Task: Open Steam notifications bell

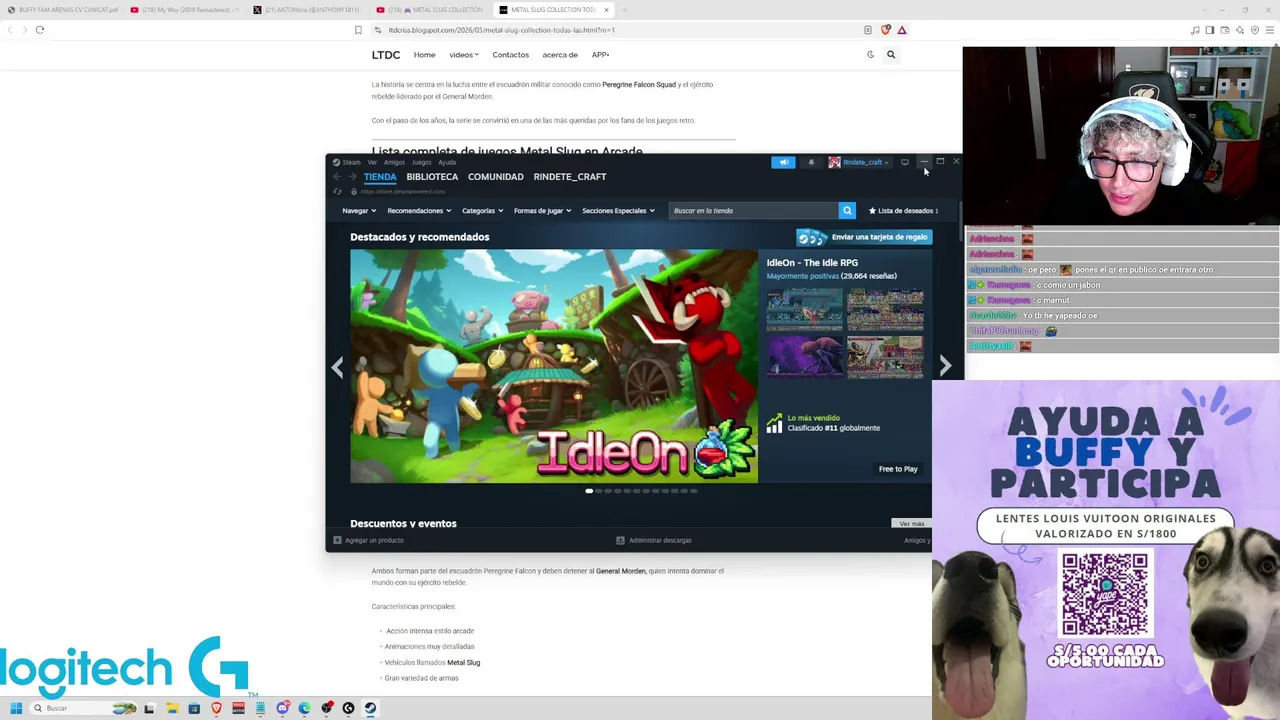Action: click(811, 162)
